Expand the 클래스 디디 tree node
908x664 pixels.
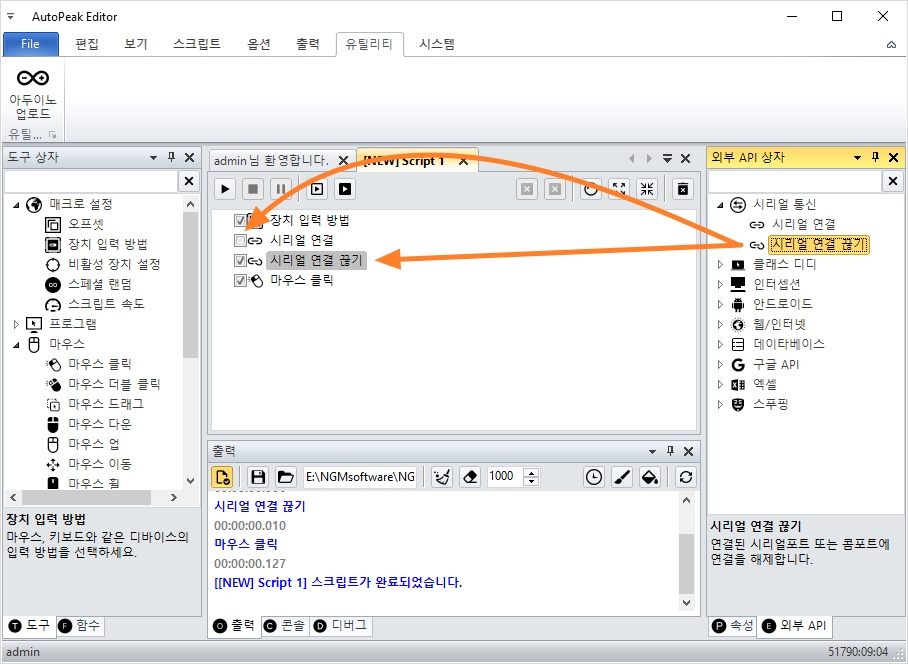720,265
